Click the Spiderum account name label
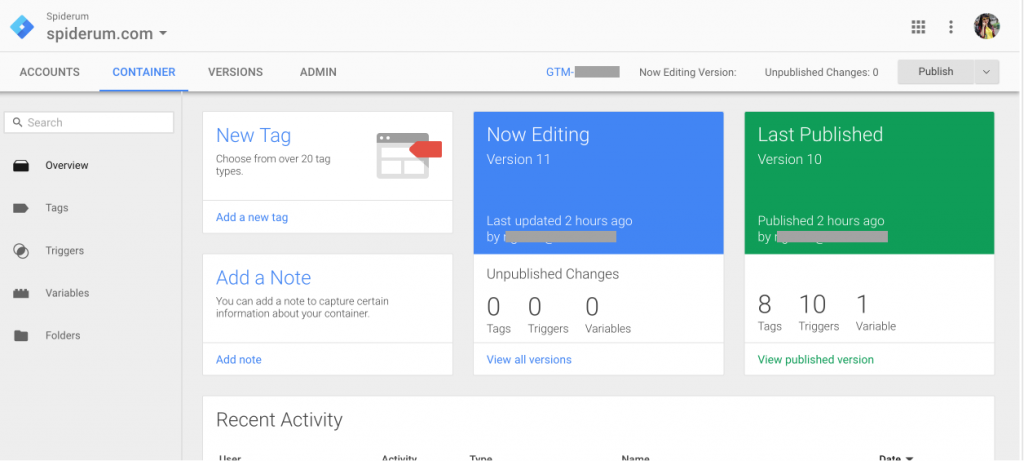This screenshot has height=461, width=1024. pos(67,16)
